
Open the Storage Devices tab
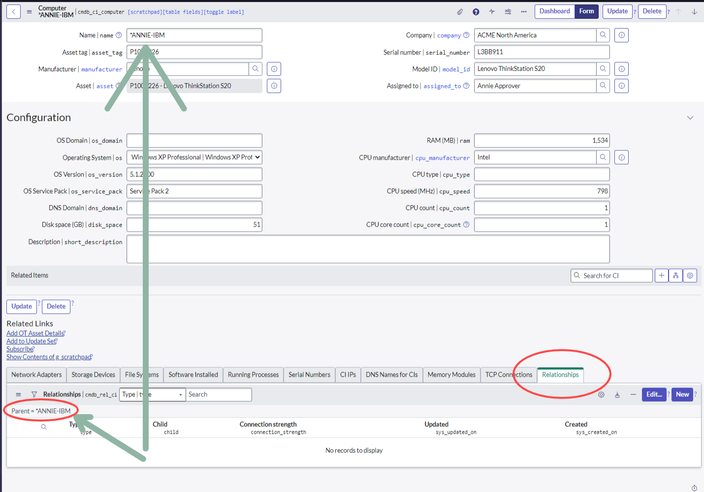93,374
